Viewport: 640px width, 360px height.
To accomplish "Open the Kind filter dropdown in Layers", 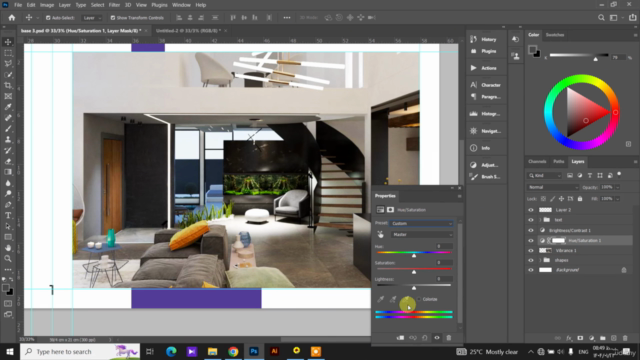I will click(544, 176).
